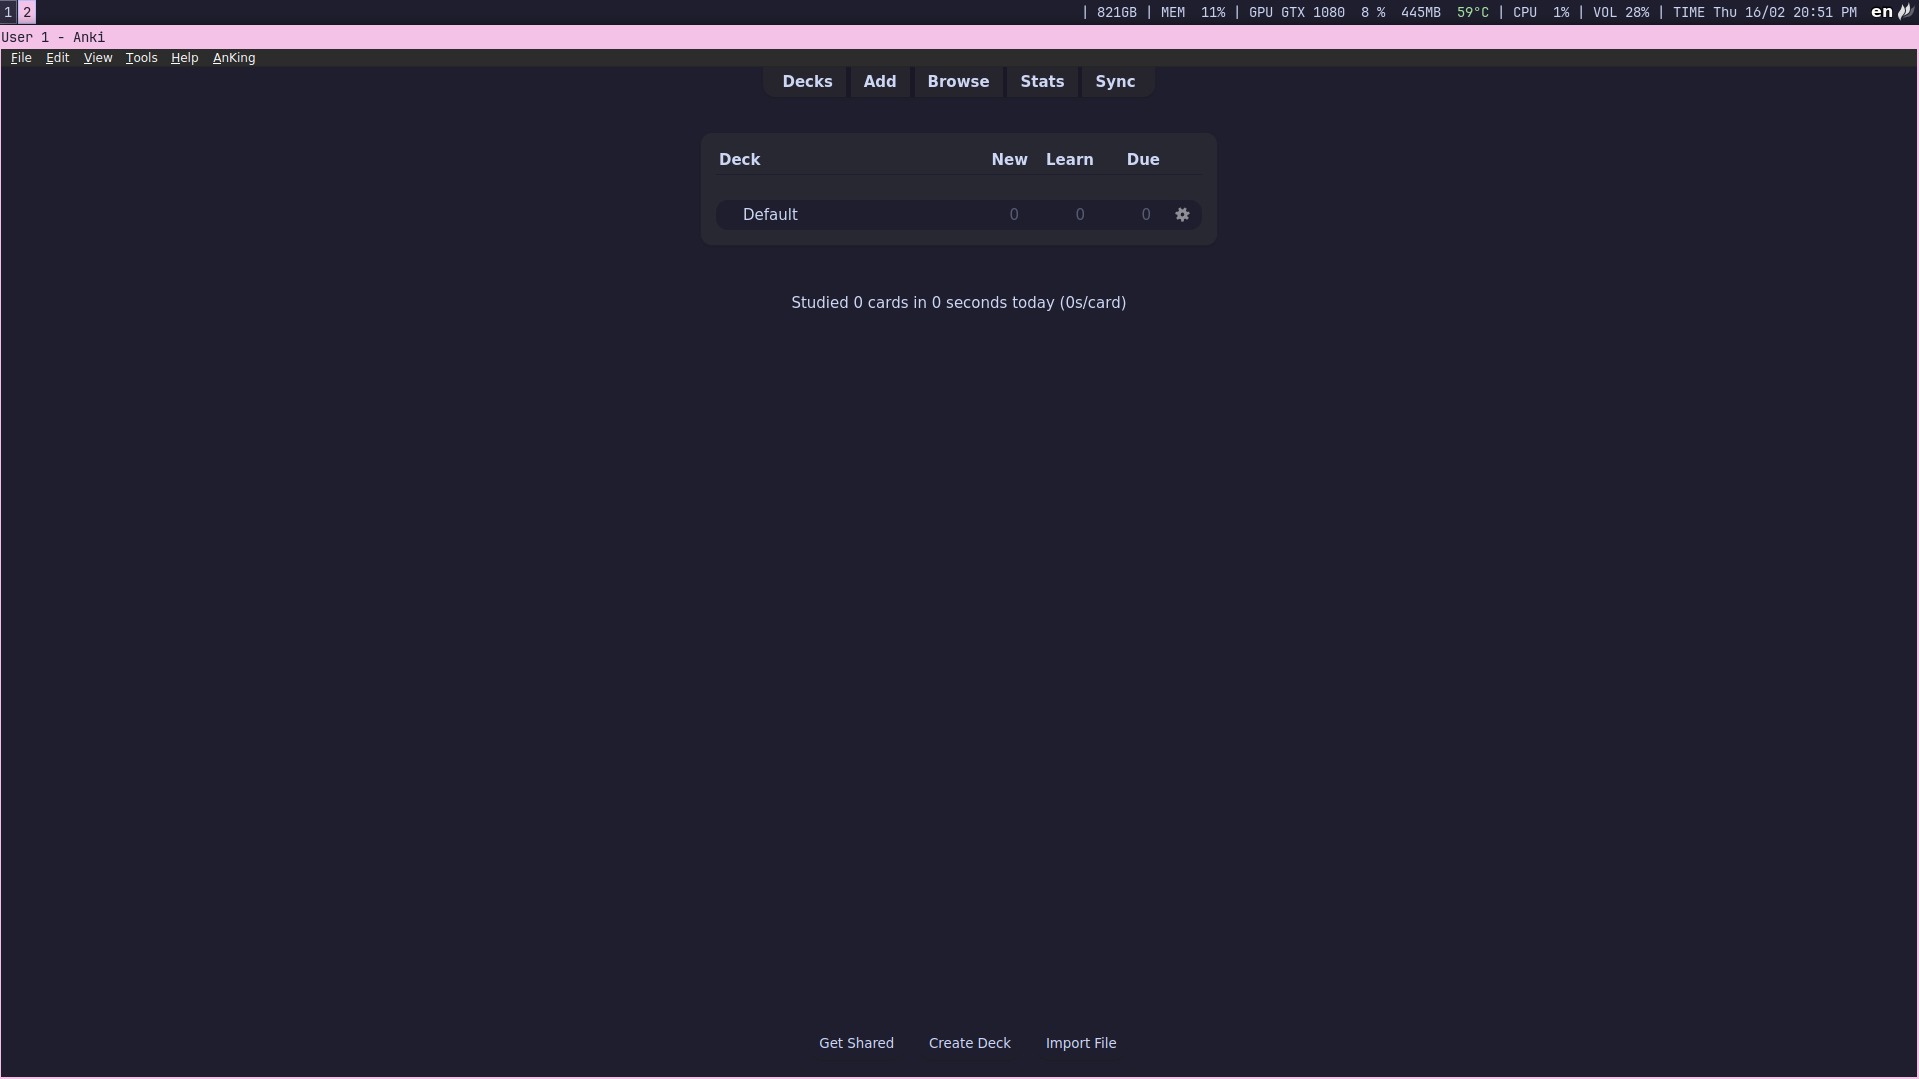Click the Get Shared button
This screenshot has width=1919, height=1079.
tap(856, 1042)
